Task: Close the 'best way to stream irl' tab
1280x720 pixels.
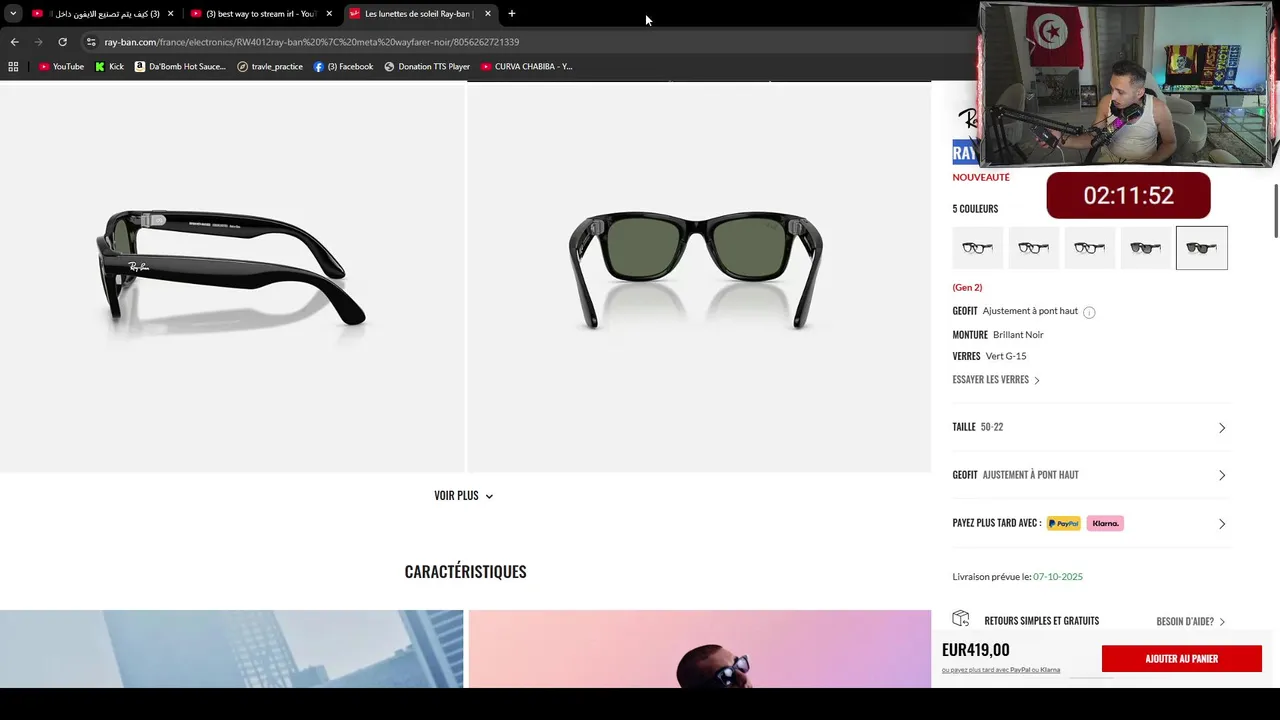Action: point(329,14)
